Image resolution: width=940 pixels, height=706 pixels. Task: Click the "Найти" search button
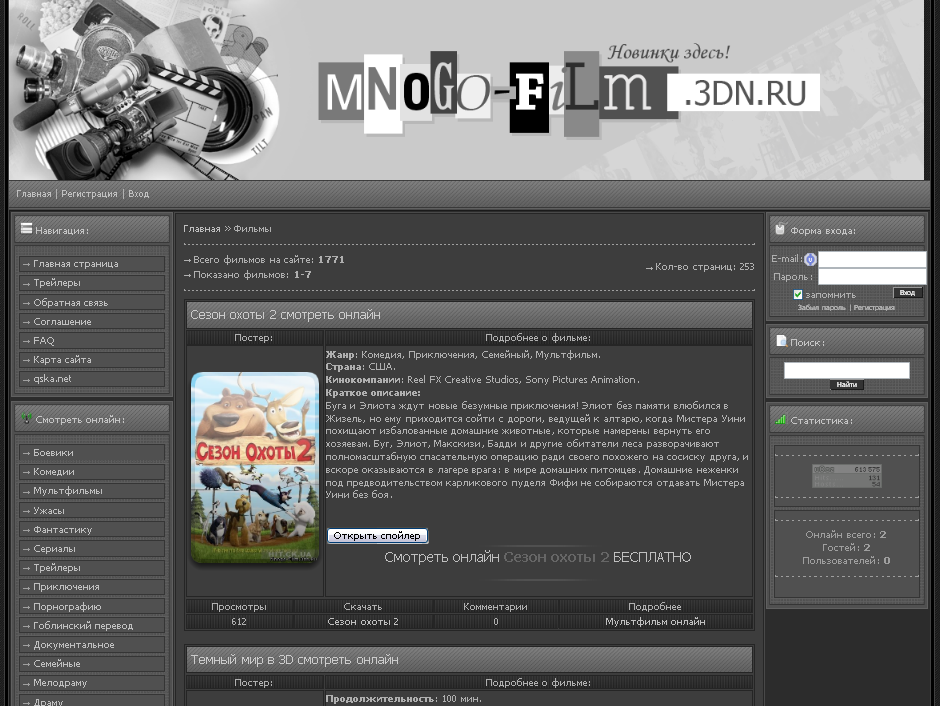(846, 385)
